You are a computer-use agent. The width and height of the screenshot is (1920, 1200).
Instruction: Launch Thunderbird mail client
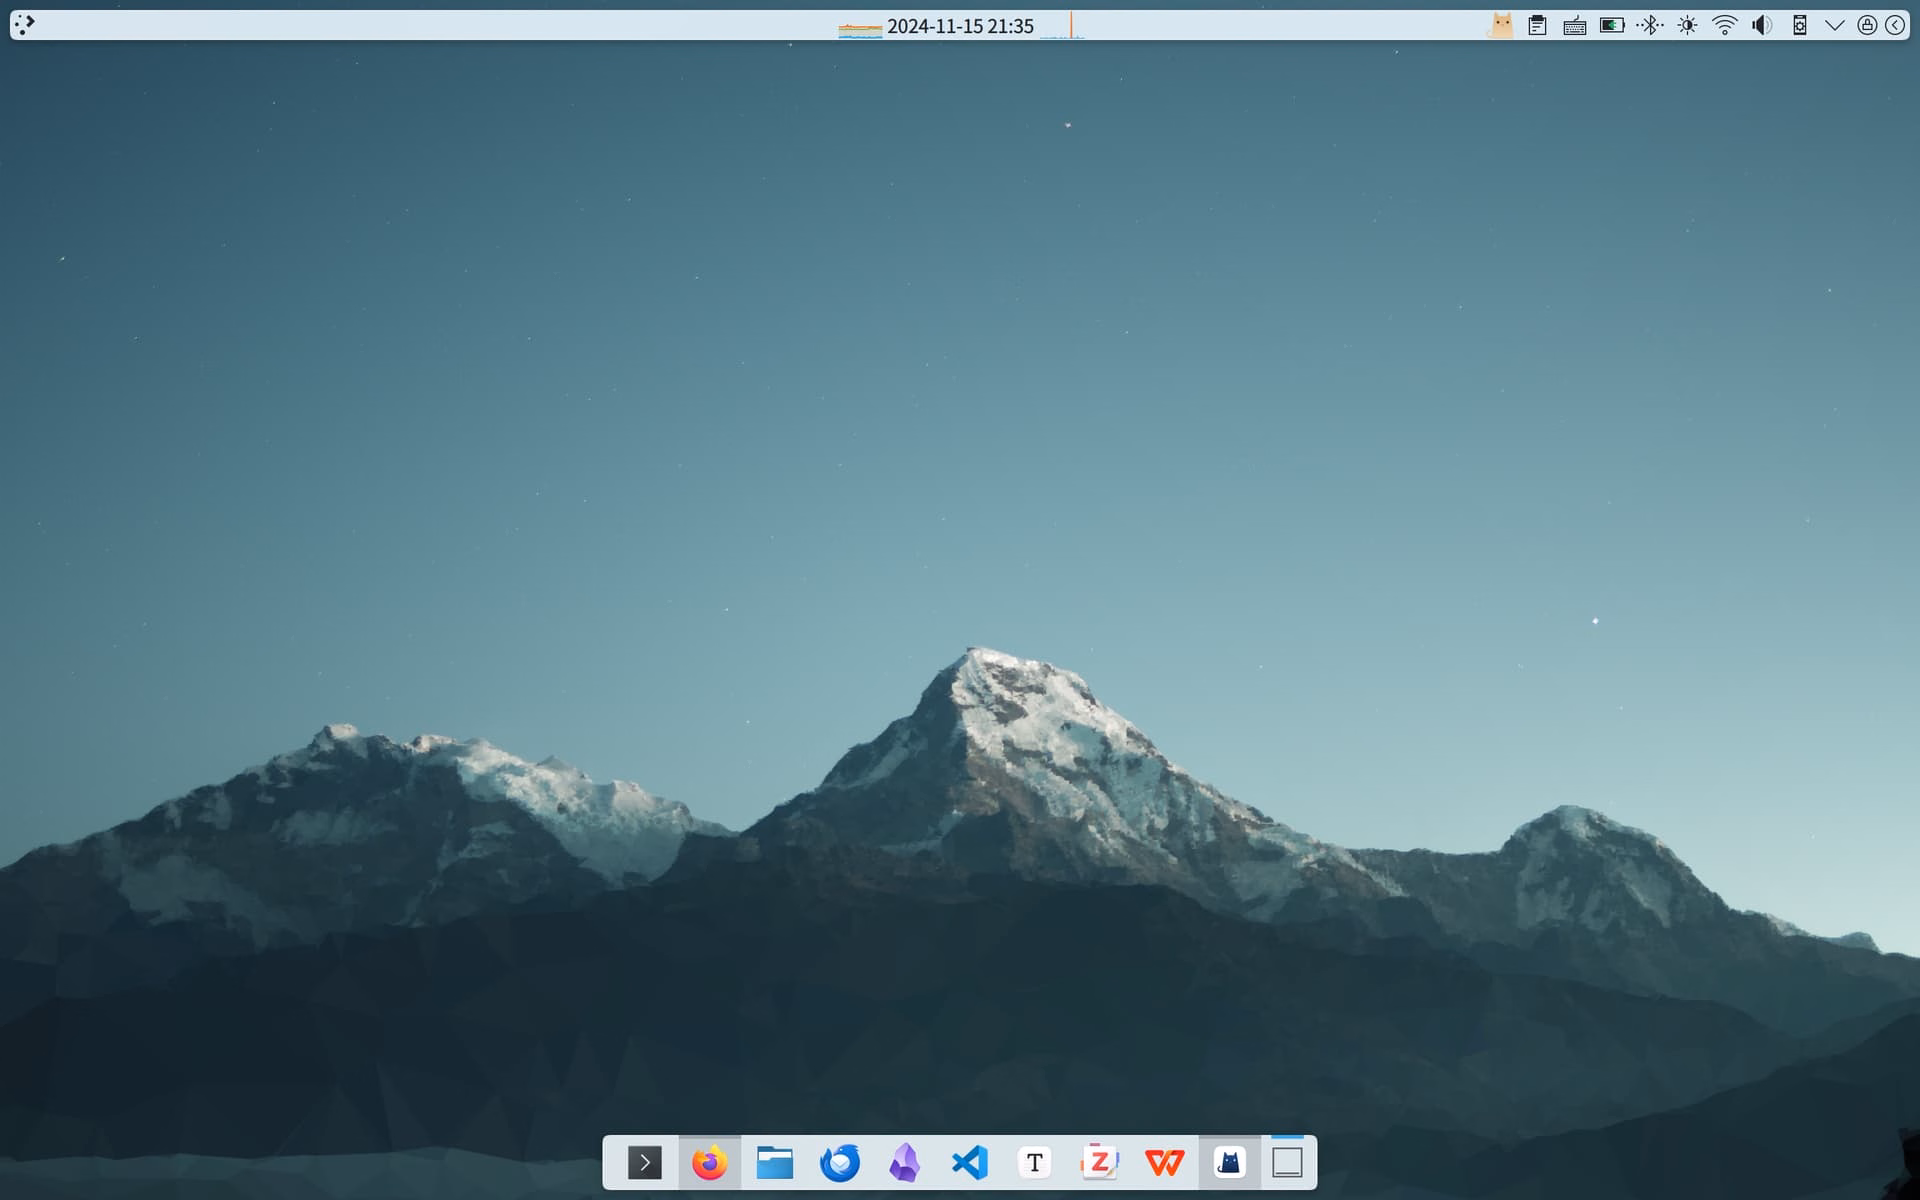(x=840, y=1163)
